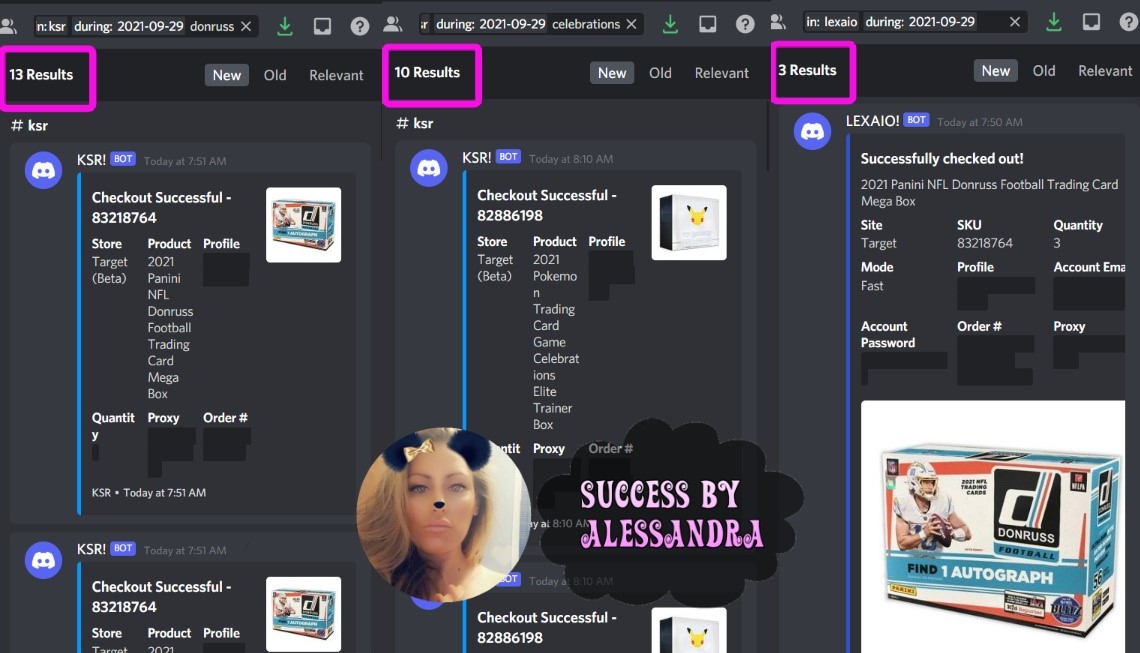Viewport: 1140px width, 653px height.
Task: Click download icon in celebrations search panel
Action: coord(670,24)
